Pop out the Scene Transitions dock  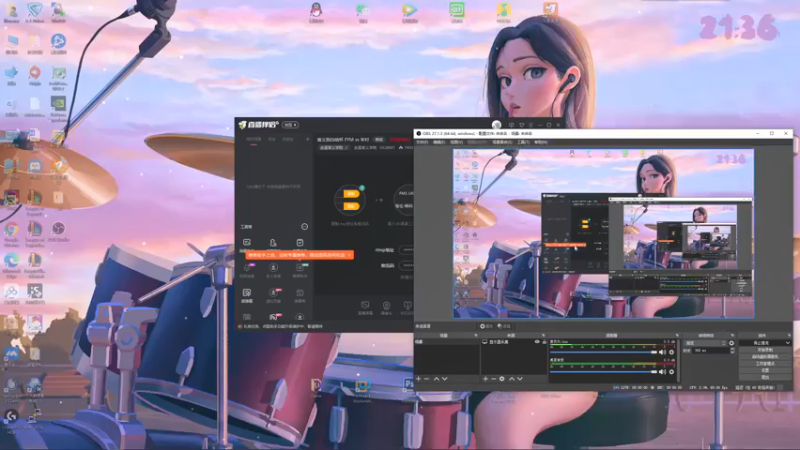pyautogui.click(x=733, y=335)
